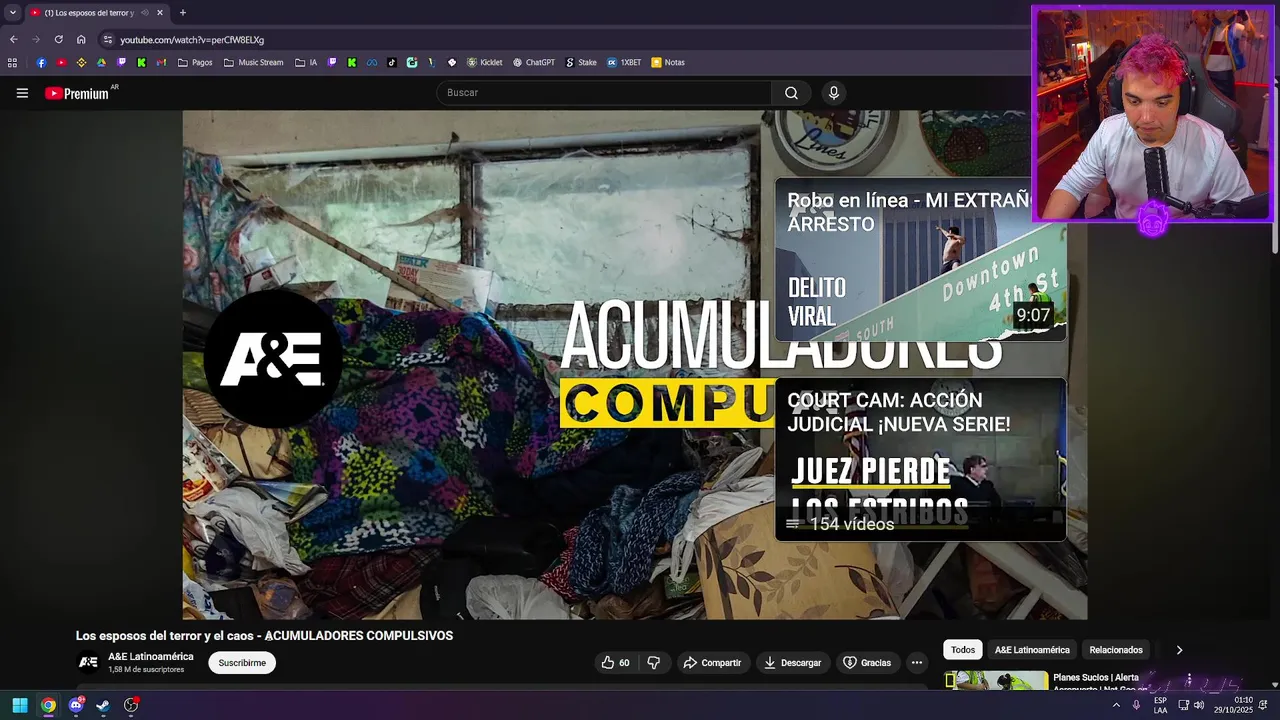The width and height of the screenshot is (1280, 720).
Task: Click the Gracias button
Action: [x=867, y=662]
